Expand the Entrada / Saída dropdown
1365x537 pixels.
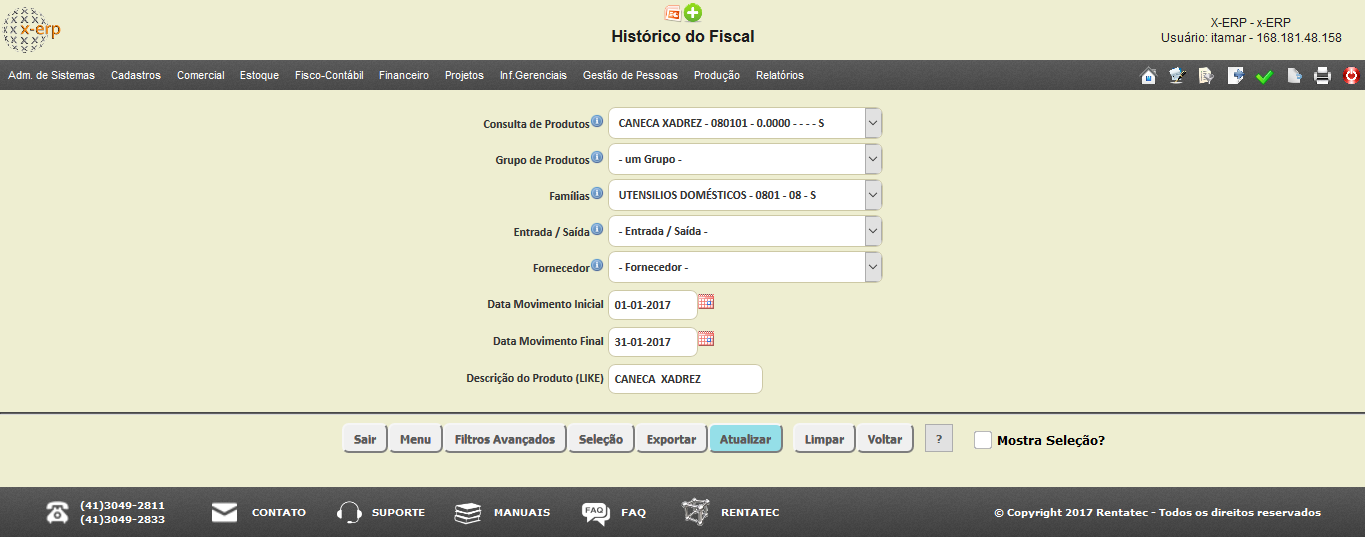(x=873, y=231)
